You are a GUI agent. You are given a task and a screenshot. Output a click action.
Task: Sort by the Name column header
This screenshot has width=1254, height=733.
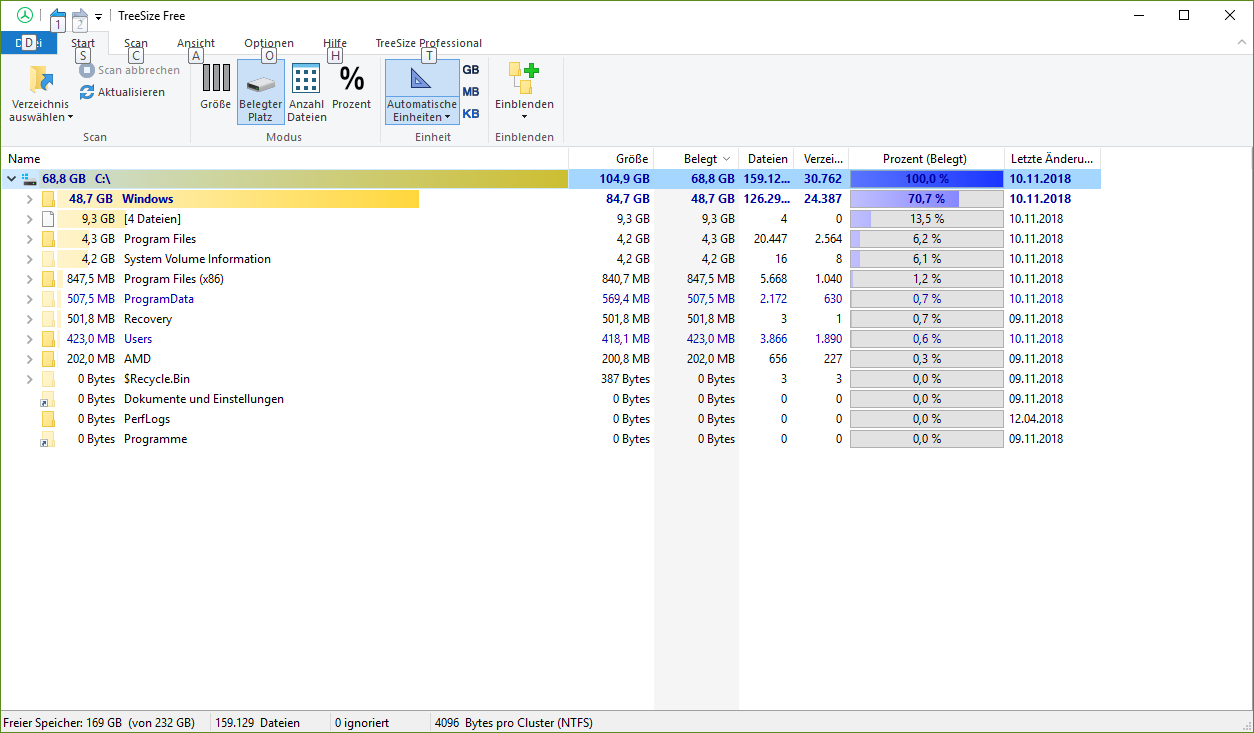pyautogui.click(x=284, y=158)
